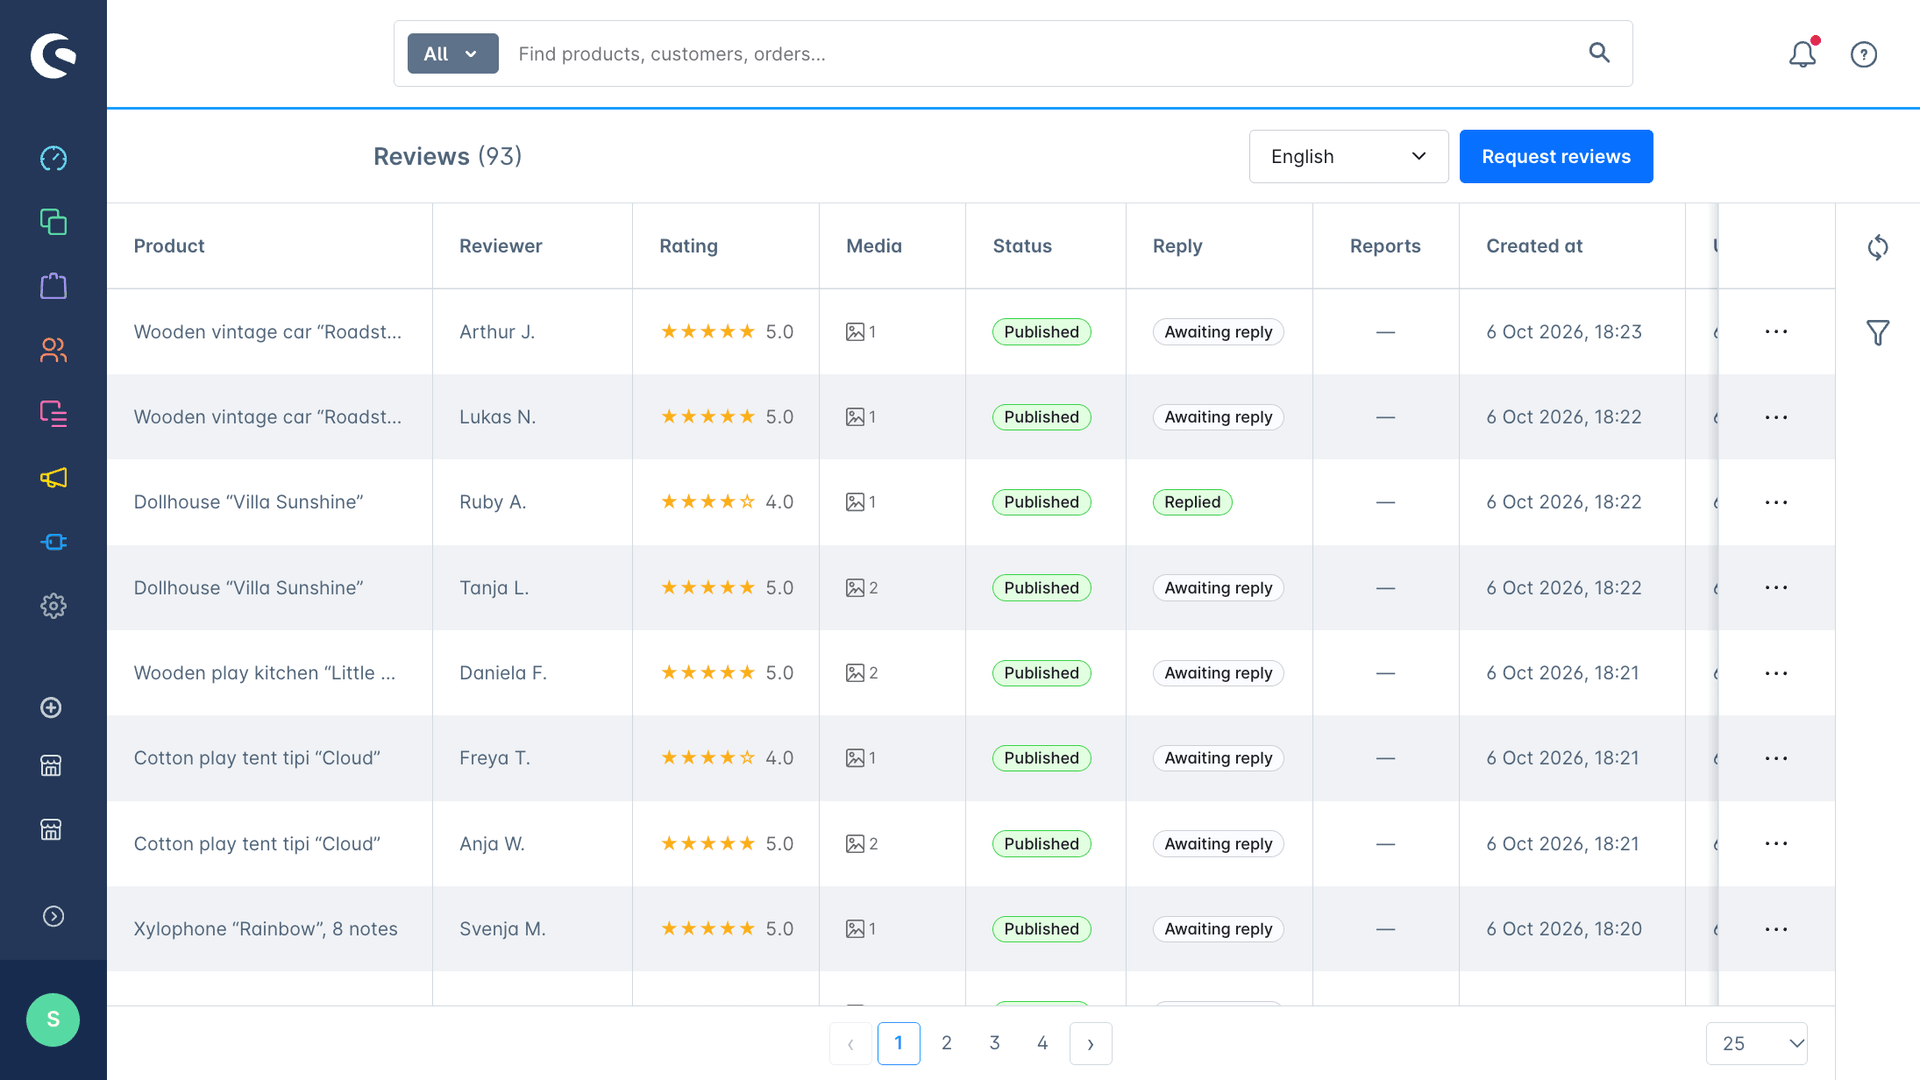Click the Request reviews button
Viewport: 1920px width, 1080px height.
click(1556, 156)
